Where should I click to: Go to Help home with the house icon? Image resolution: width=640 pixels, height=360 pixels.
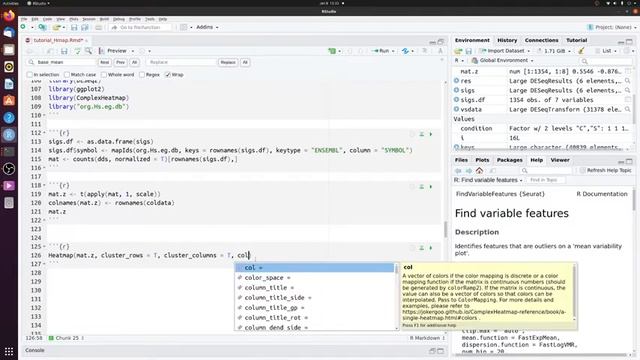tap(479, 171)
